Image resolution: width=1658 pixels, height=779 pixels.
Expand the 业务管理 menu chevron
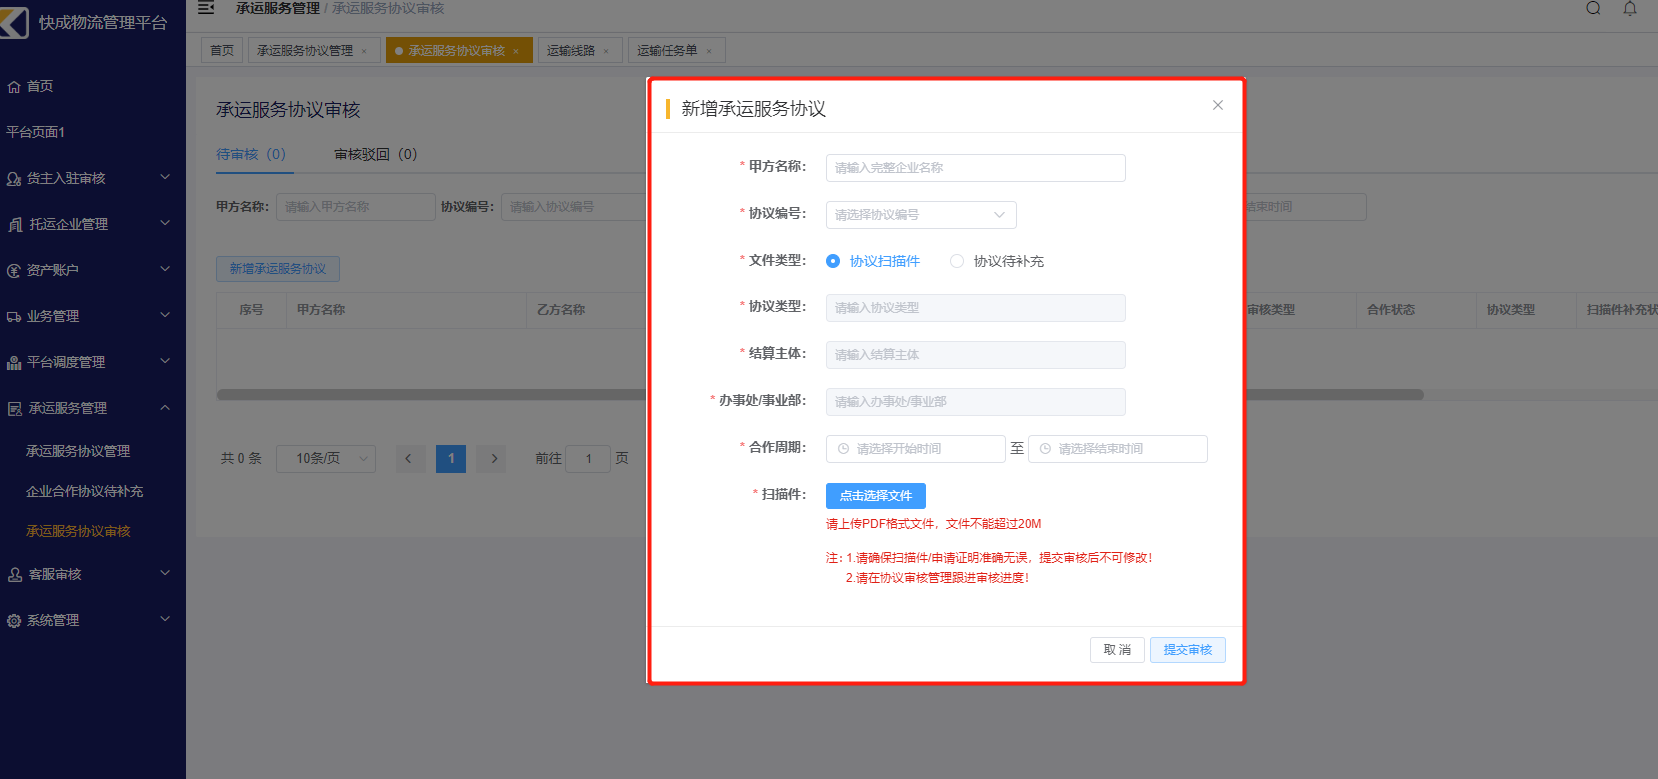tap(165, 315)
